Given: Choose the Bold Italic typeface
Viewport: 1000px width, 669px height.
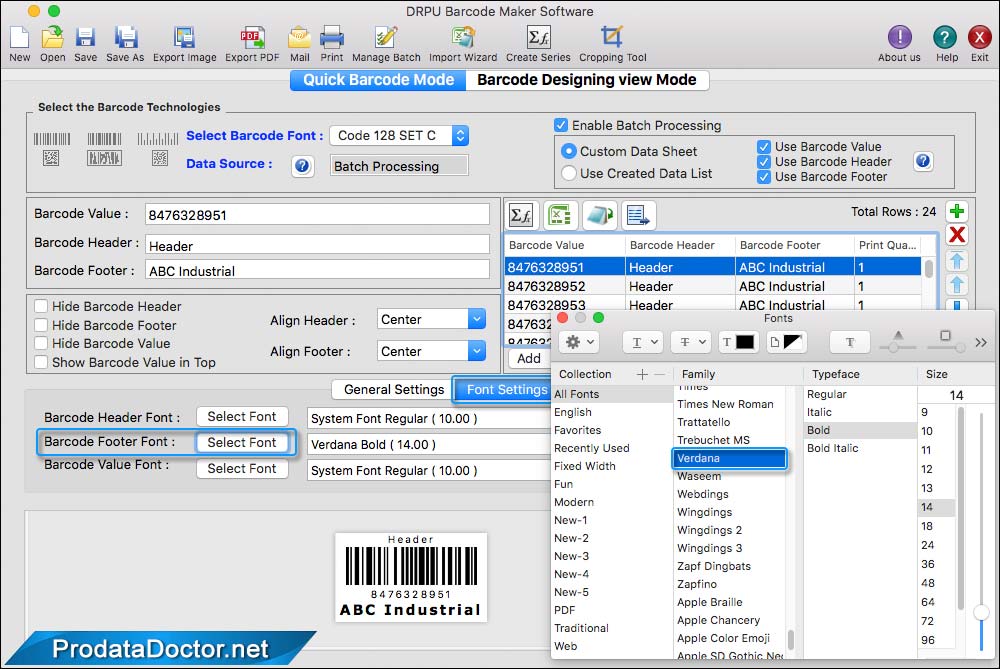Looking at the screenshot, I should coord(832,448).
